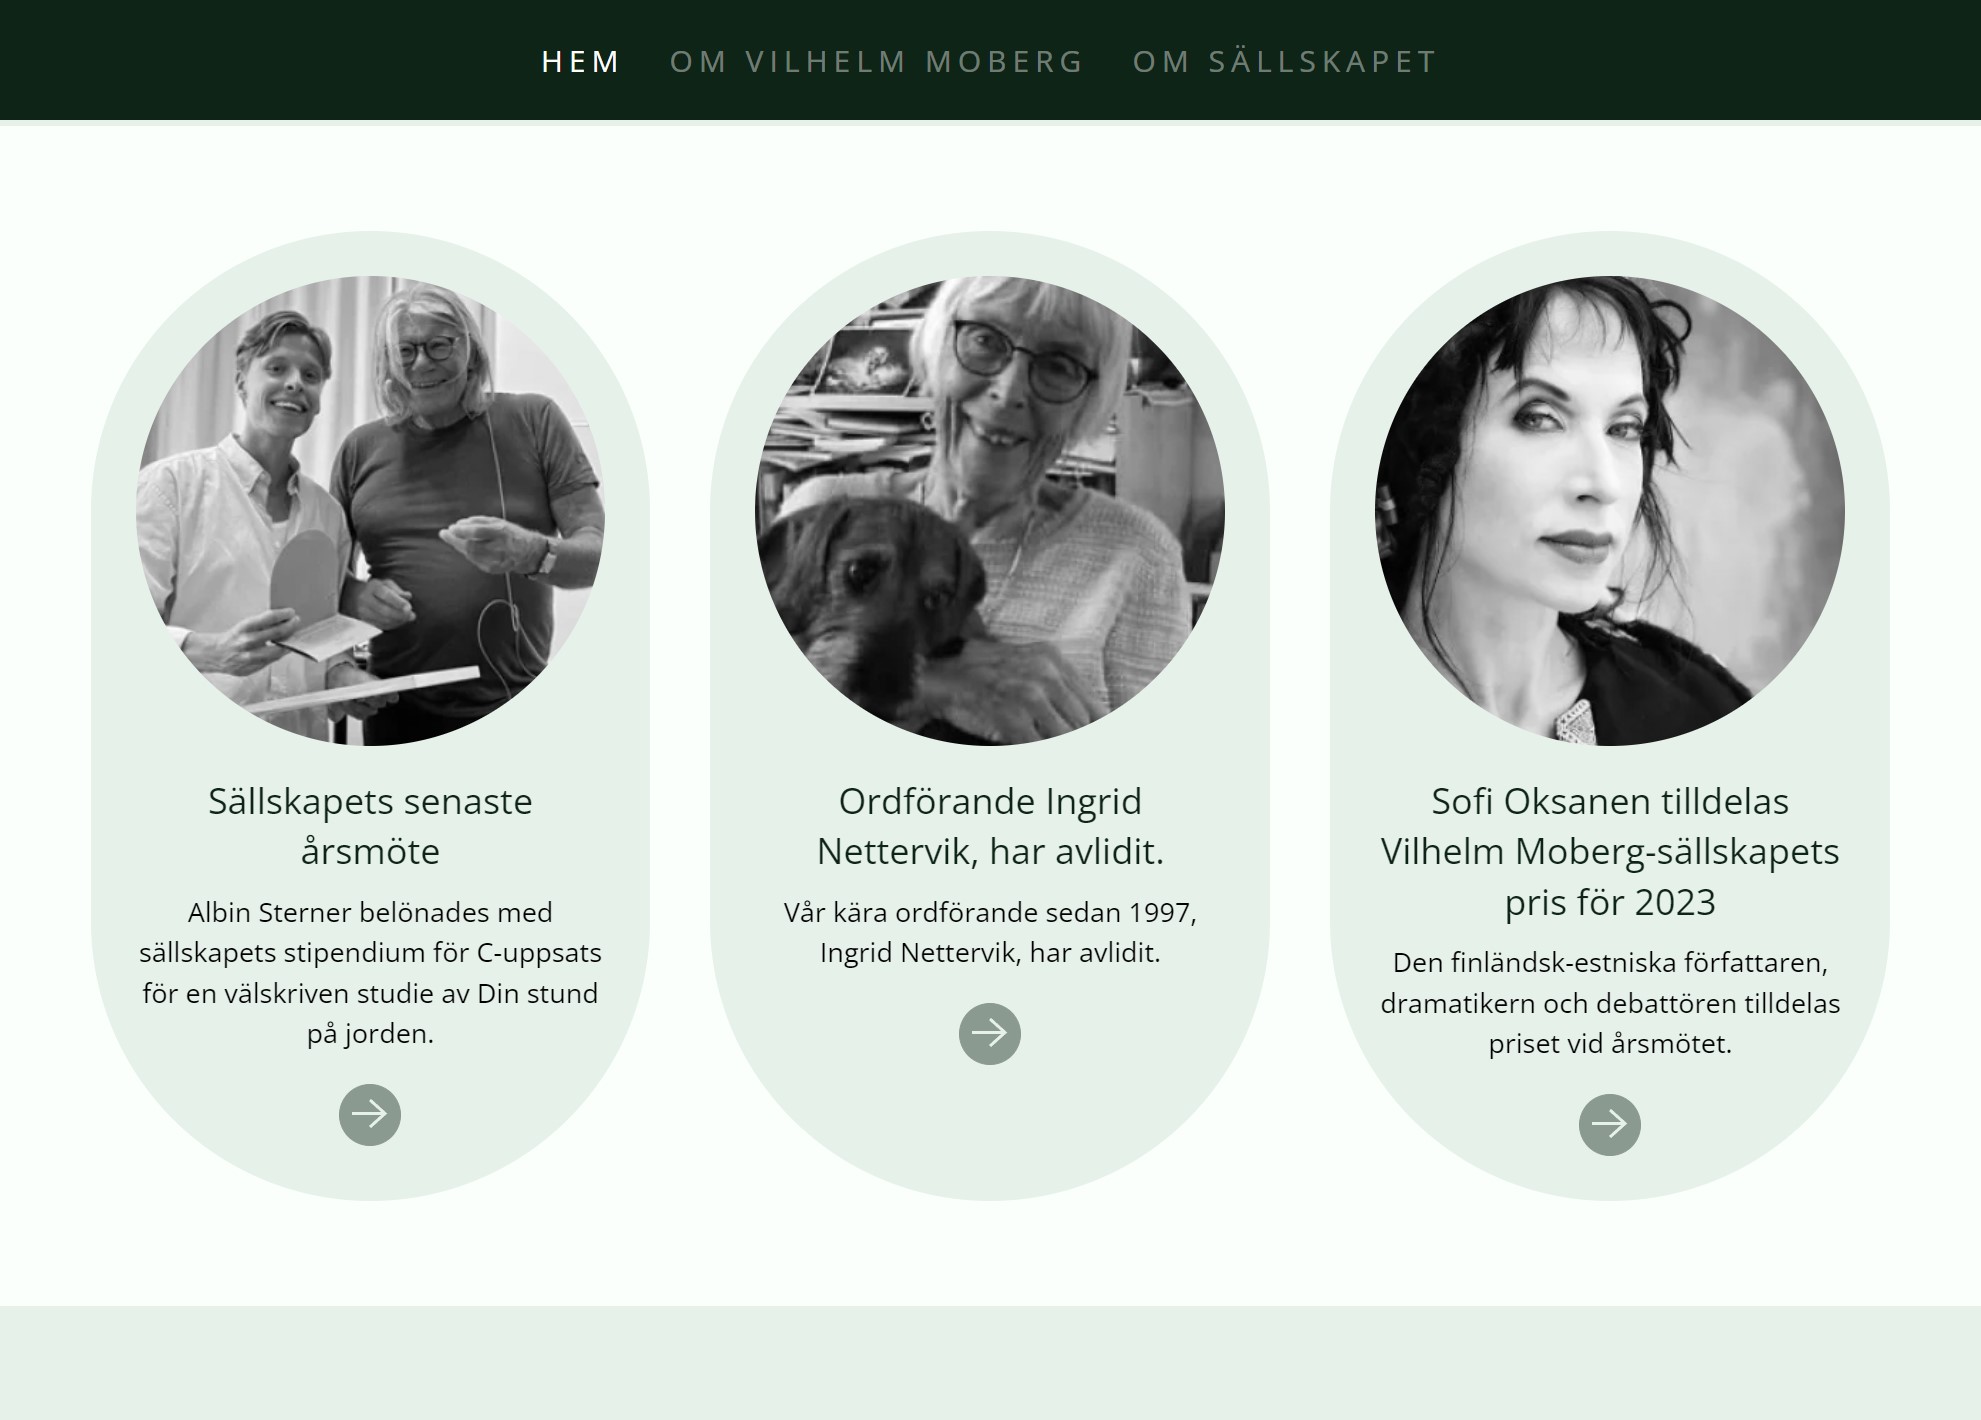Open the Sofi Oksanen tilldelas pris heading
The height and width of the screenshot is (1420, 1981).
[1610, 851]
